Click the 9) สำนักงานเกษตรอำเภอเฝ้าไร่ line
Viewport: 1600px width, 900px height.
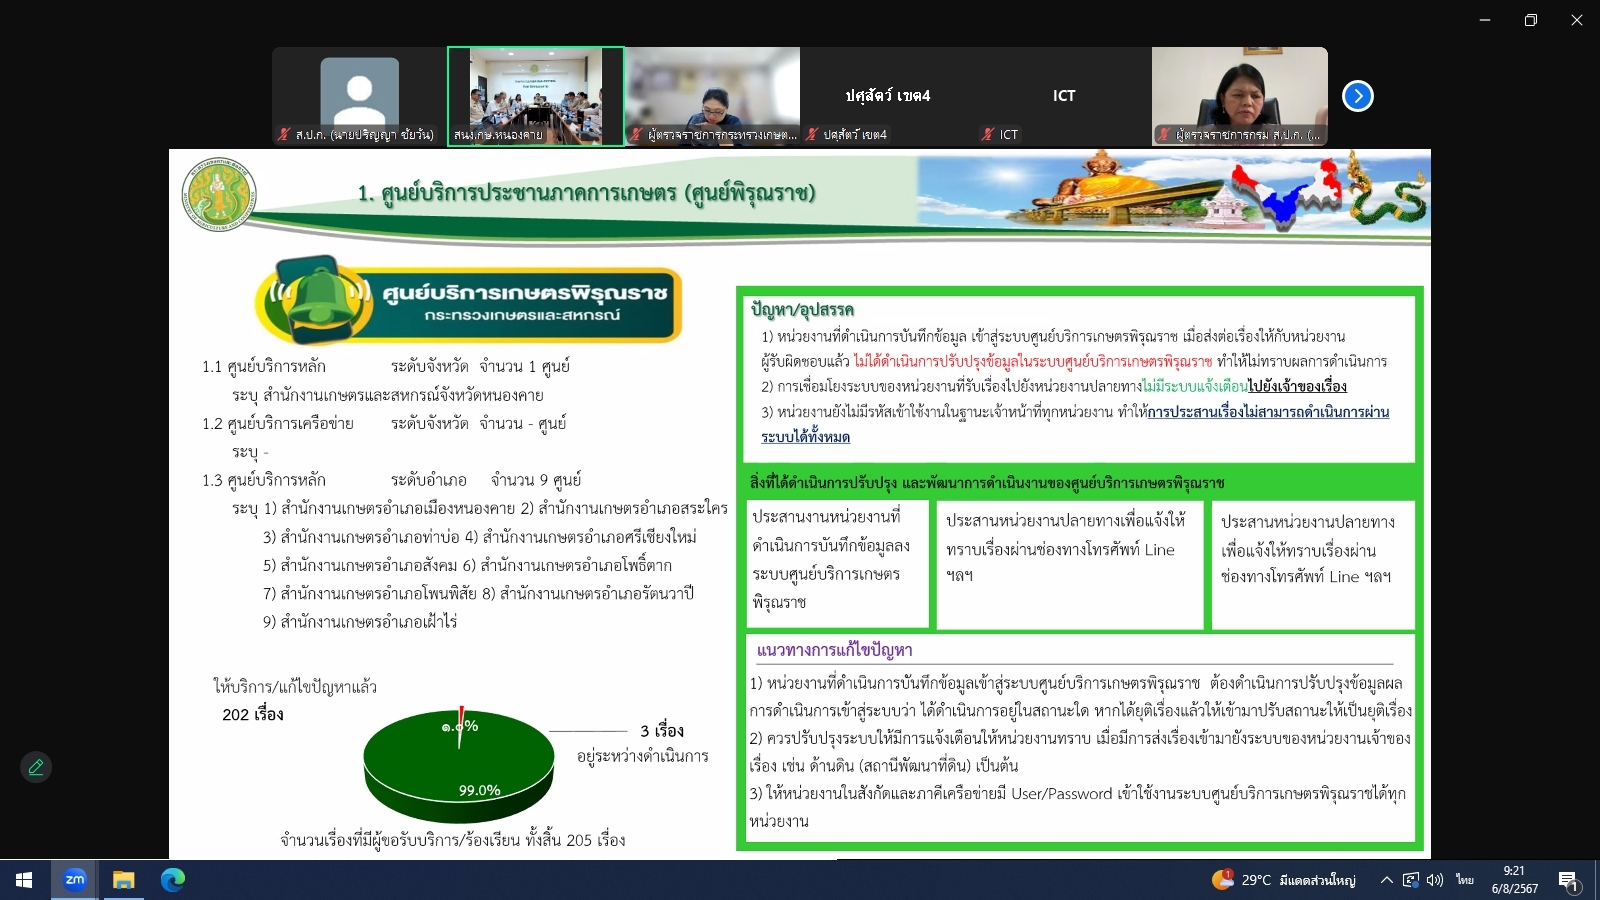tap(360, 622)
